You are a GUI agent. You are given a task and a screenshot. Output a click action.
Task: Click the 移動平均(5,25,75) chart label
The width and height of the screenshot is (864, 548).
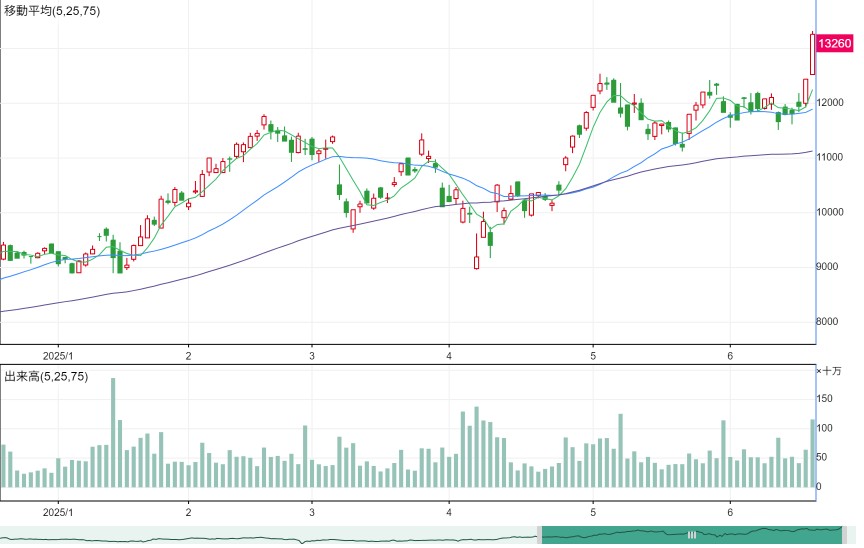click(x=52, y=10)
